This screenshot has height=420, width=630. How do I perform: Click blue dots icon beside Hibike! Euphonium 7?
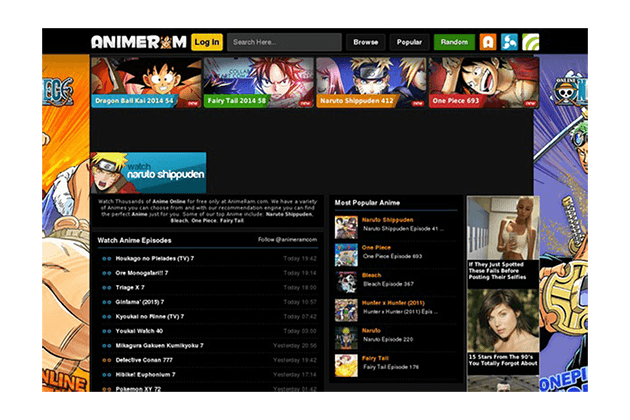(x=106, y=374)
